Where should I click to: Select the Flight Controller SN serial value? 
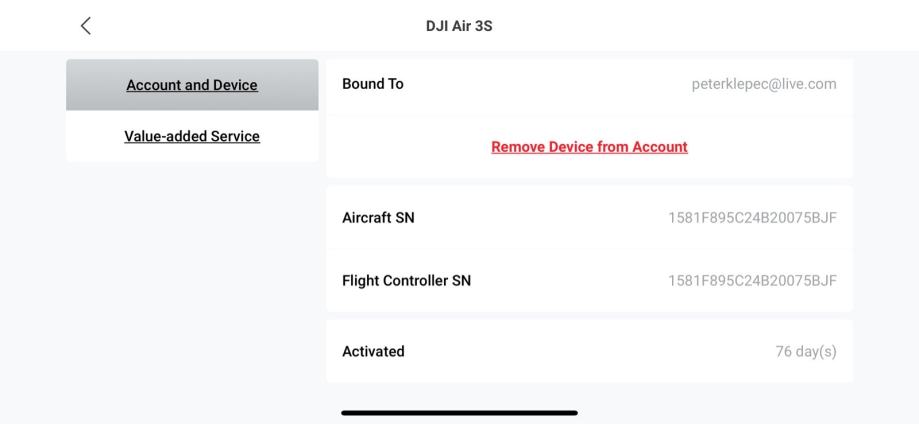click(x=752, y=281)
